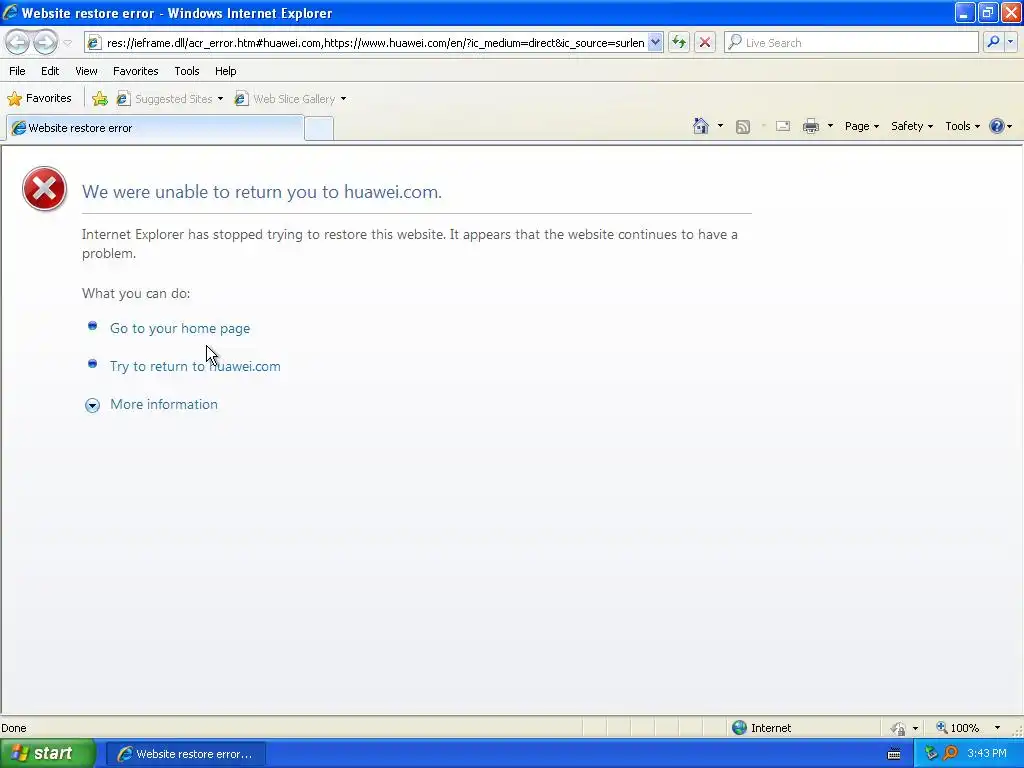Click the green Refresh button
The image size is (1024, 768).
coord(679,43)
